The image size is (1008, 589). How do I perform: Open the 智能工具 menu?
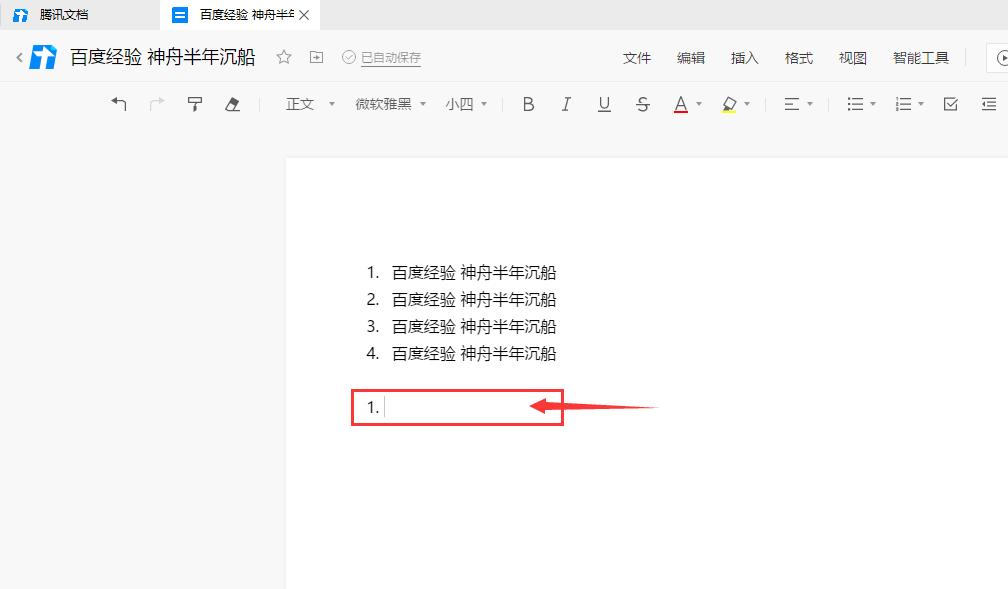point(919,57)
